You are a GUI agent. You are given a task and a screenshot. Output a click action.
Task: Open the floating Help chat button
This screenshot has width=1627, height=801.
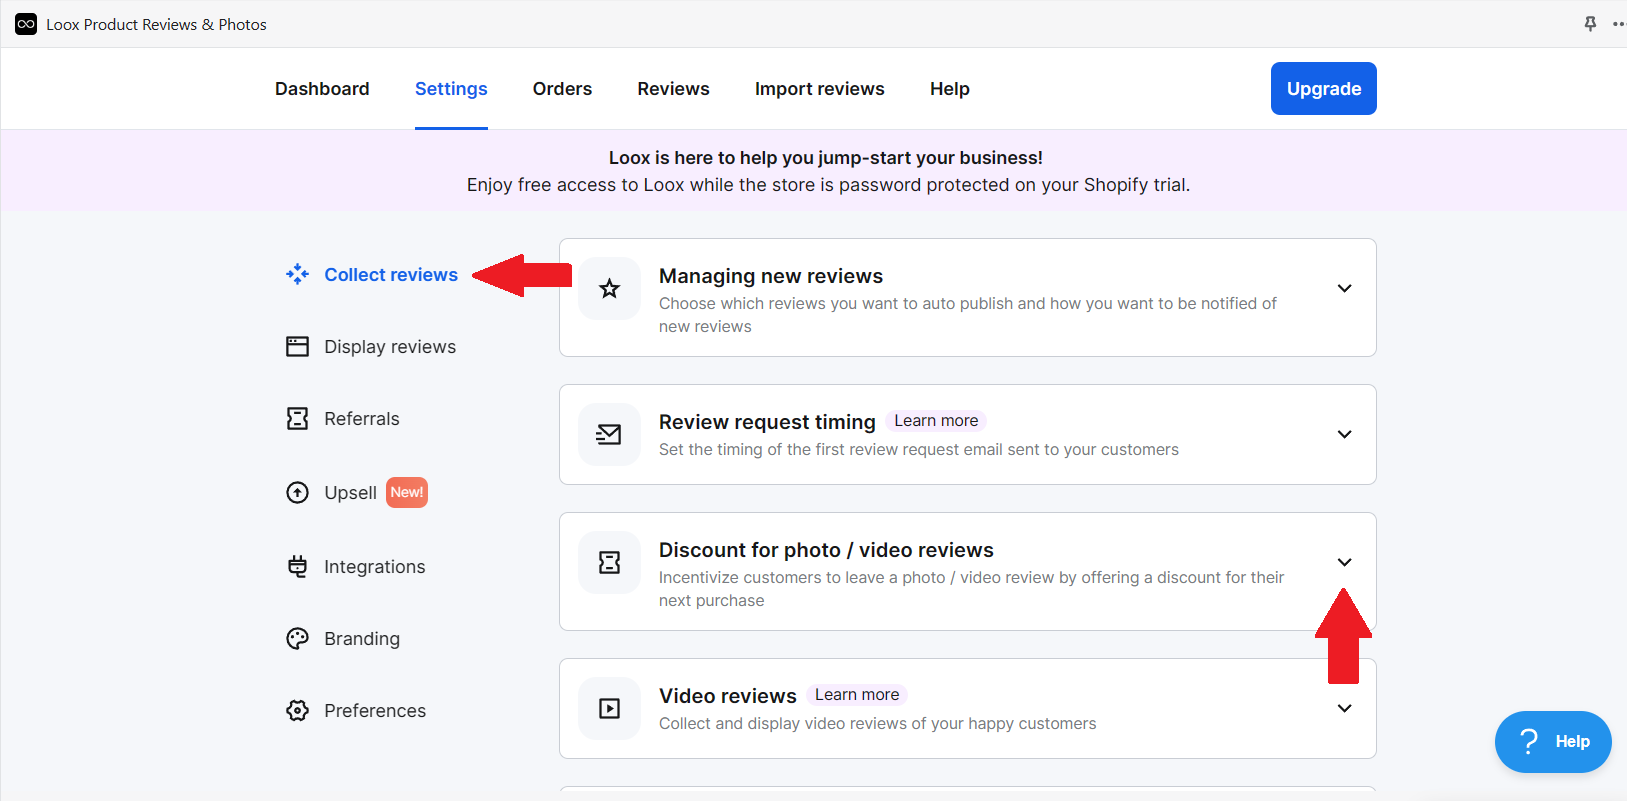point(1553,742)
